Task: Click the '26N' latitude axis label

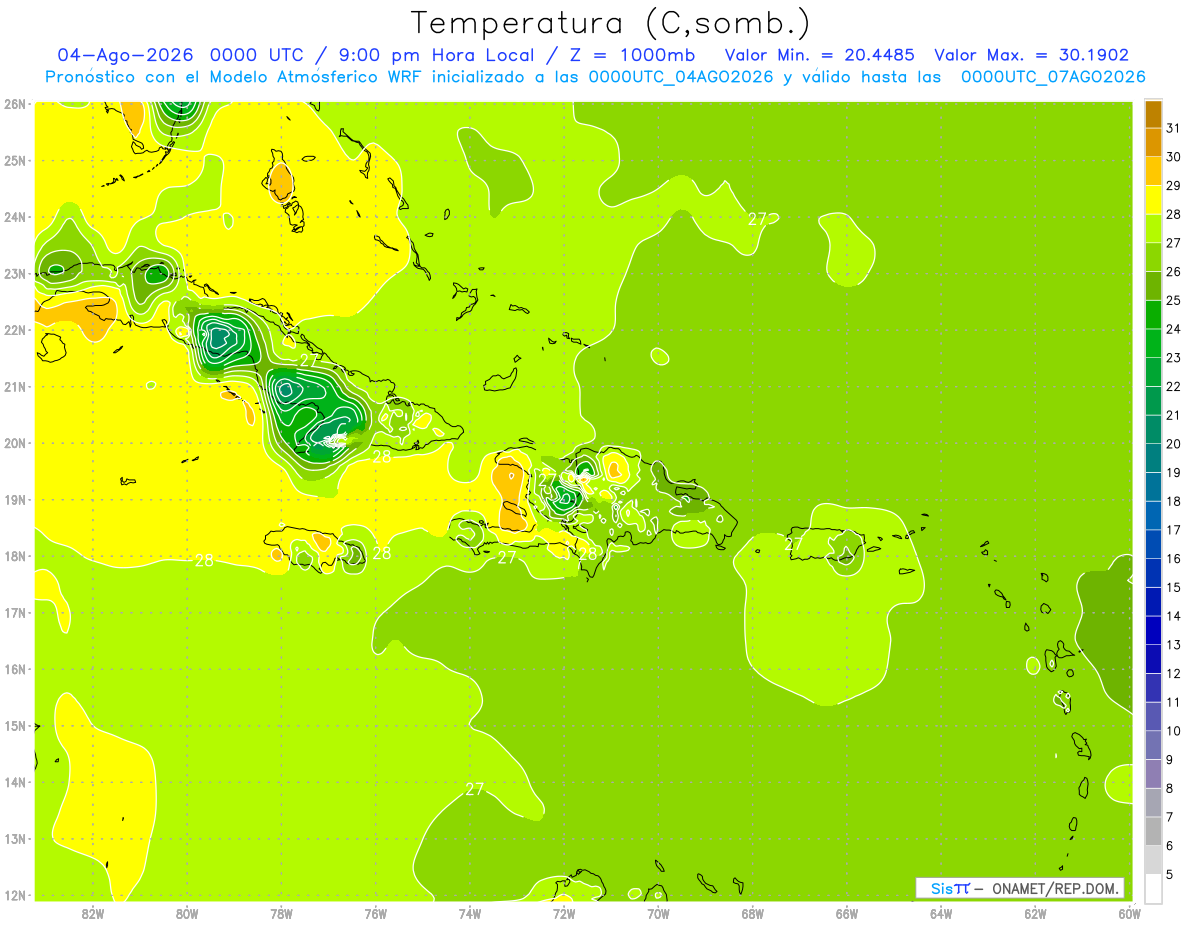Action: pos(15,104)
